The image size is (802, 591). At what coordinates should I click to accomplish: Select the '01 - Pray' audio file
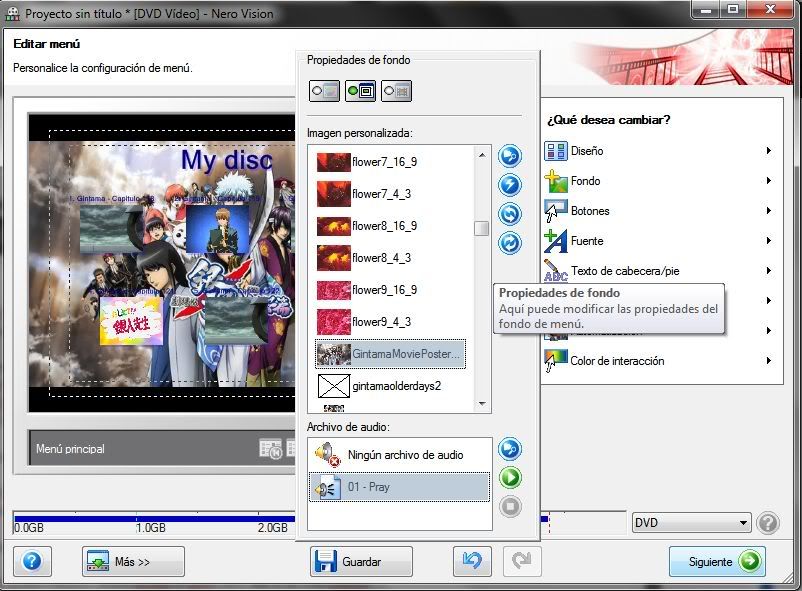click(399, 487)
